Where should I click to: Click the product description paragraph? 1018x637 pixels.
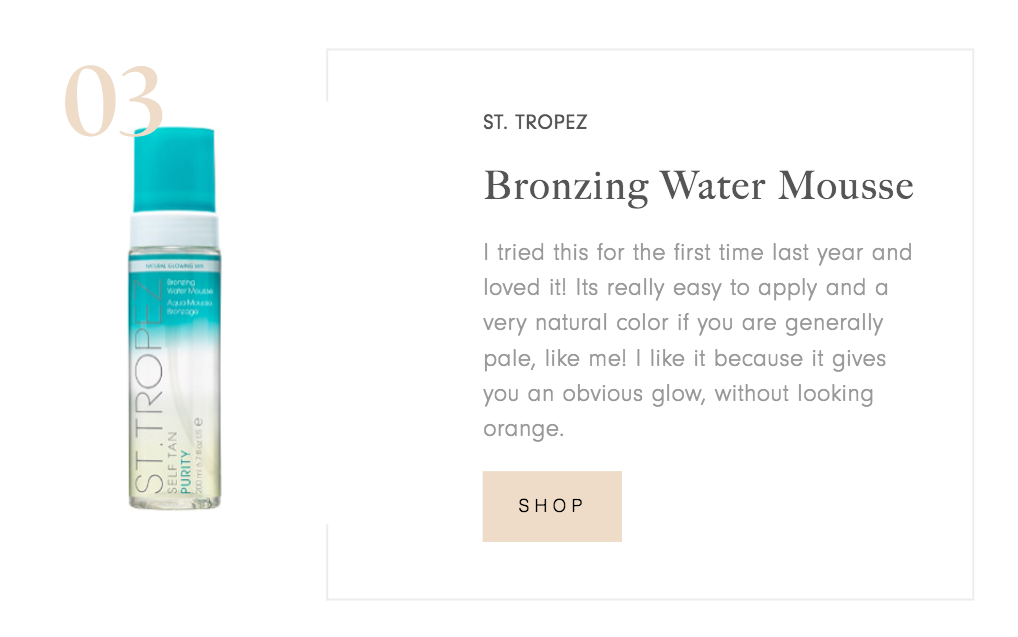click(697, 340)
